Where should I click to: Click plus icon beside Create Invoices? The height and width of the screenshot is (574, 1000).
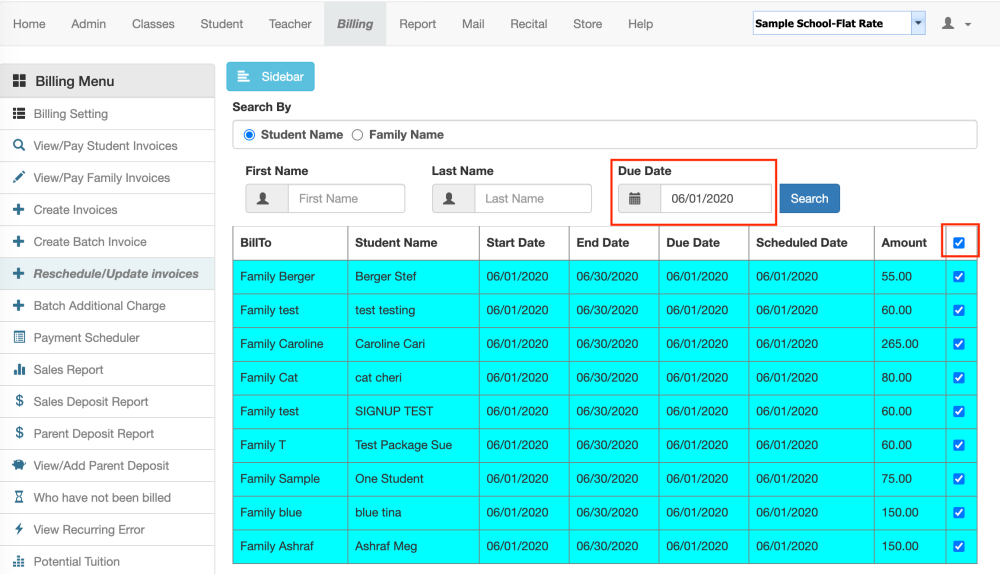pos(18,209)
